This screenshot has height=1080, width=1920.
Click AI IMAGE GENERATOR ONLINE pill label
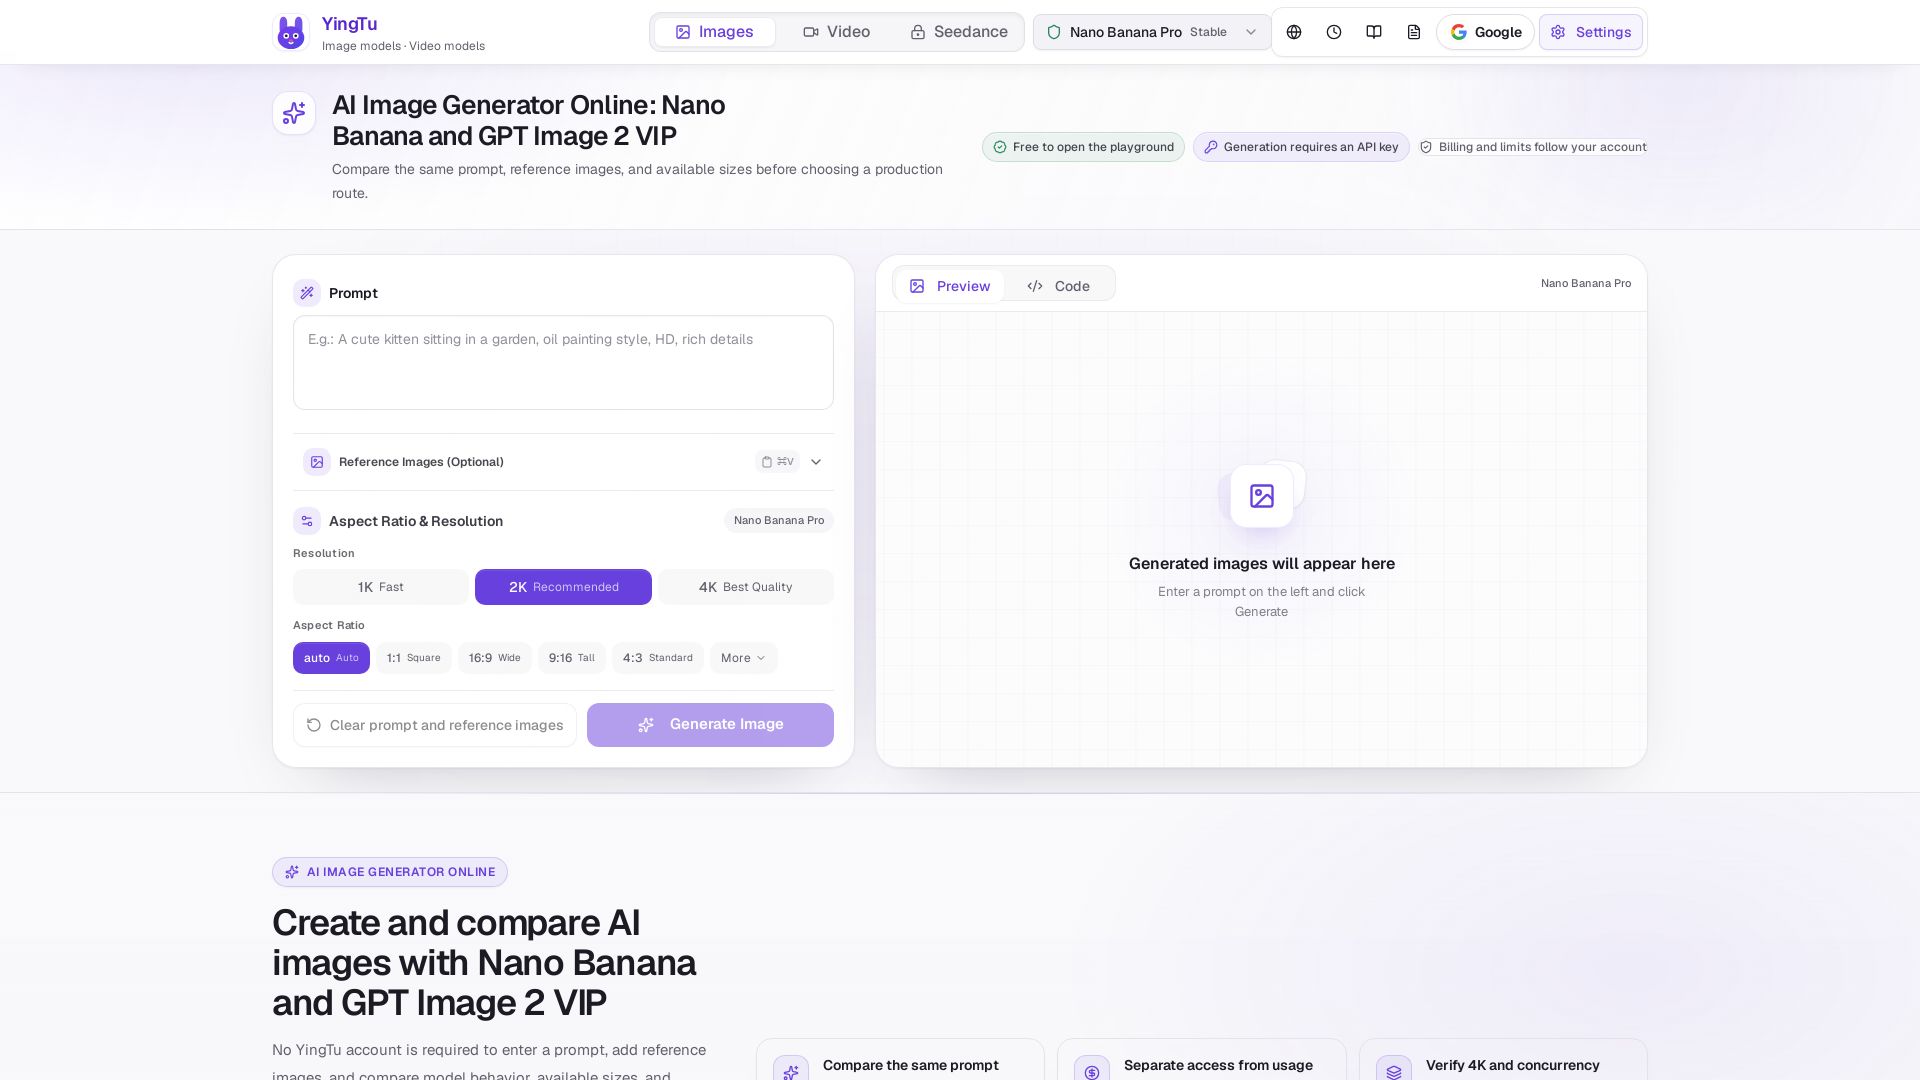(x=390, y=872)
